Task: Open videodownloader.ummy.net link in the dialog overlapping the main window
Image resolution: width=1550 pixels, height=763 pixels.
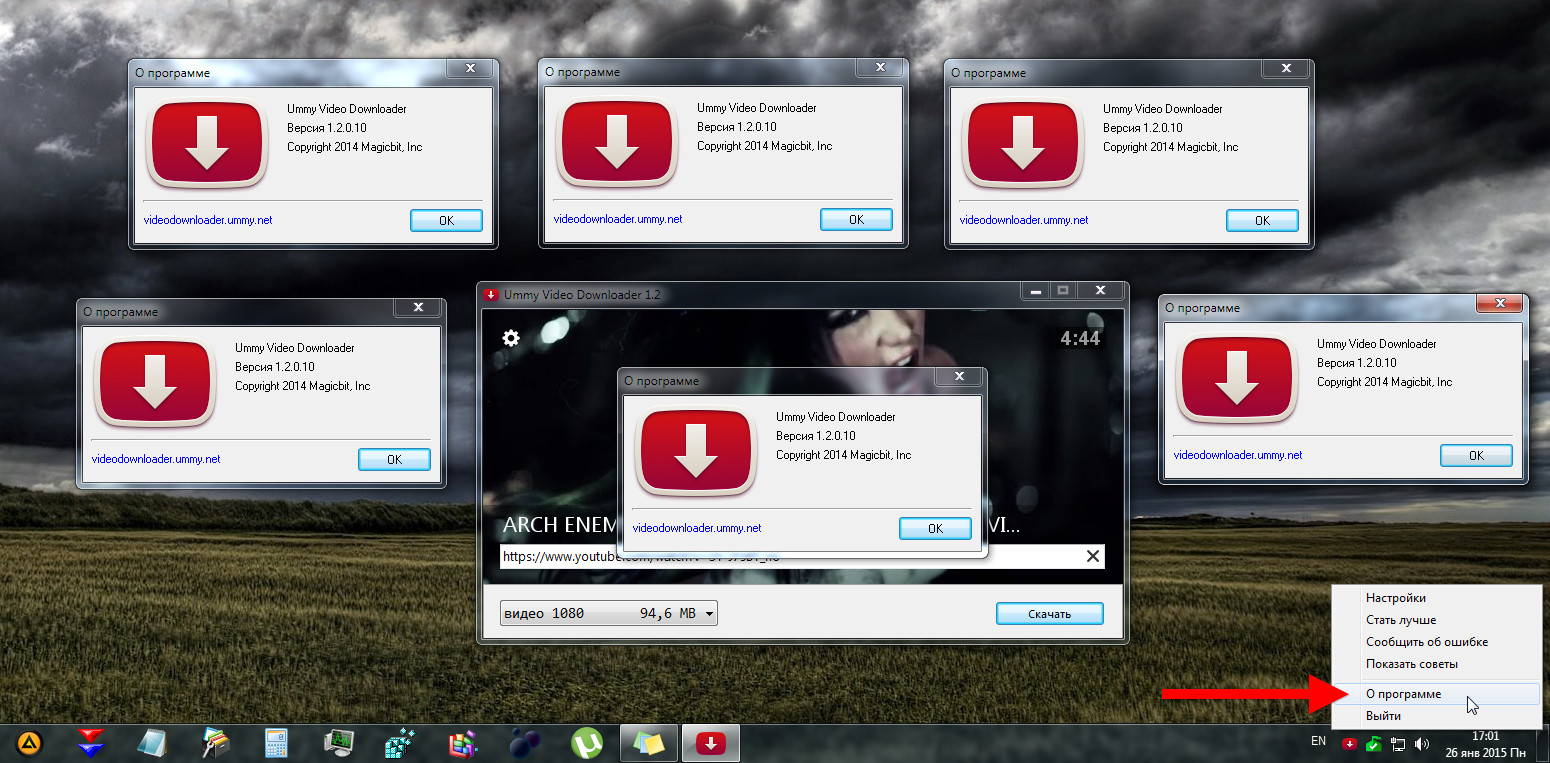Action: [x=697, y=528]
